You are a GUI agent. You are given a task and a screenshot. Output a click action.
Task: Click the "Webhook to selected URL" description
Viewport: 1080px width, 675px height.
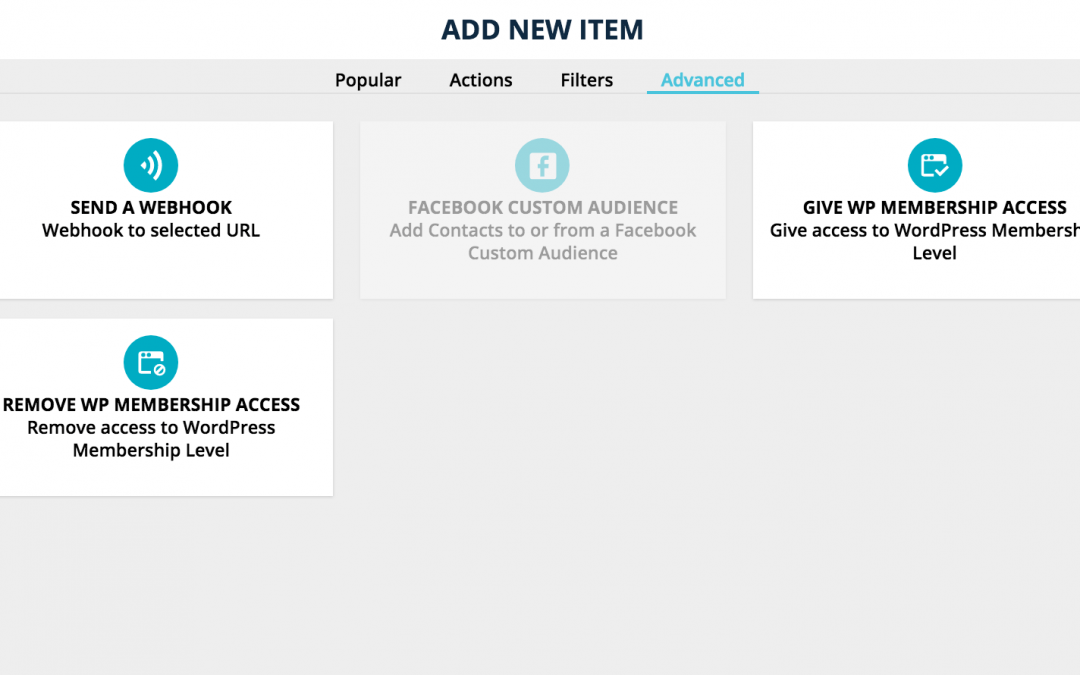151,231
